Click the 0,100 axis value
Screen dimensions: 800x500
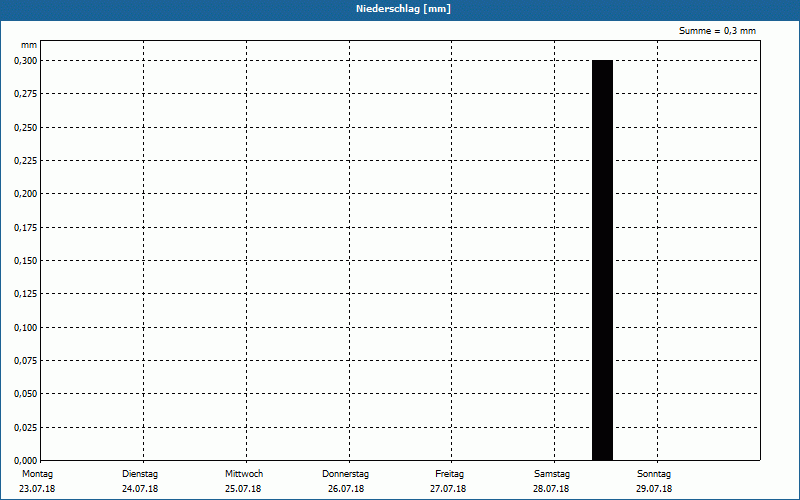point(26,328)
